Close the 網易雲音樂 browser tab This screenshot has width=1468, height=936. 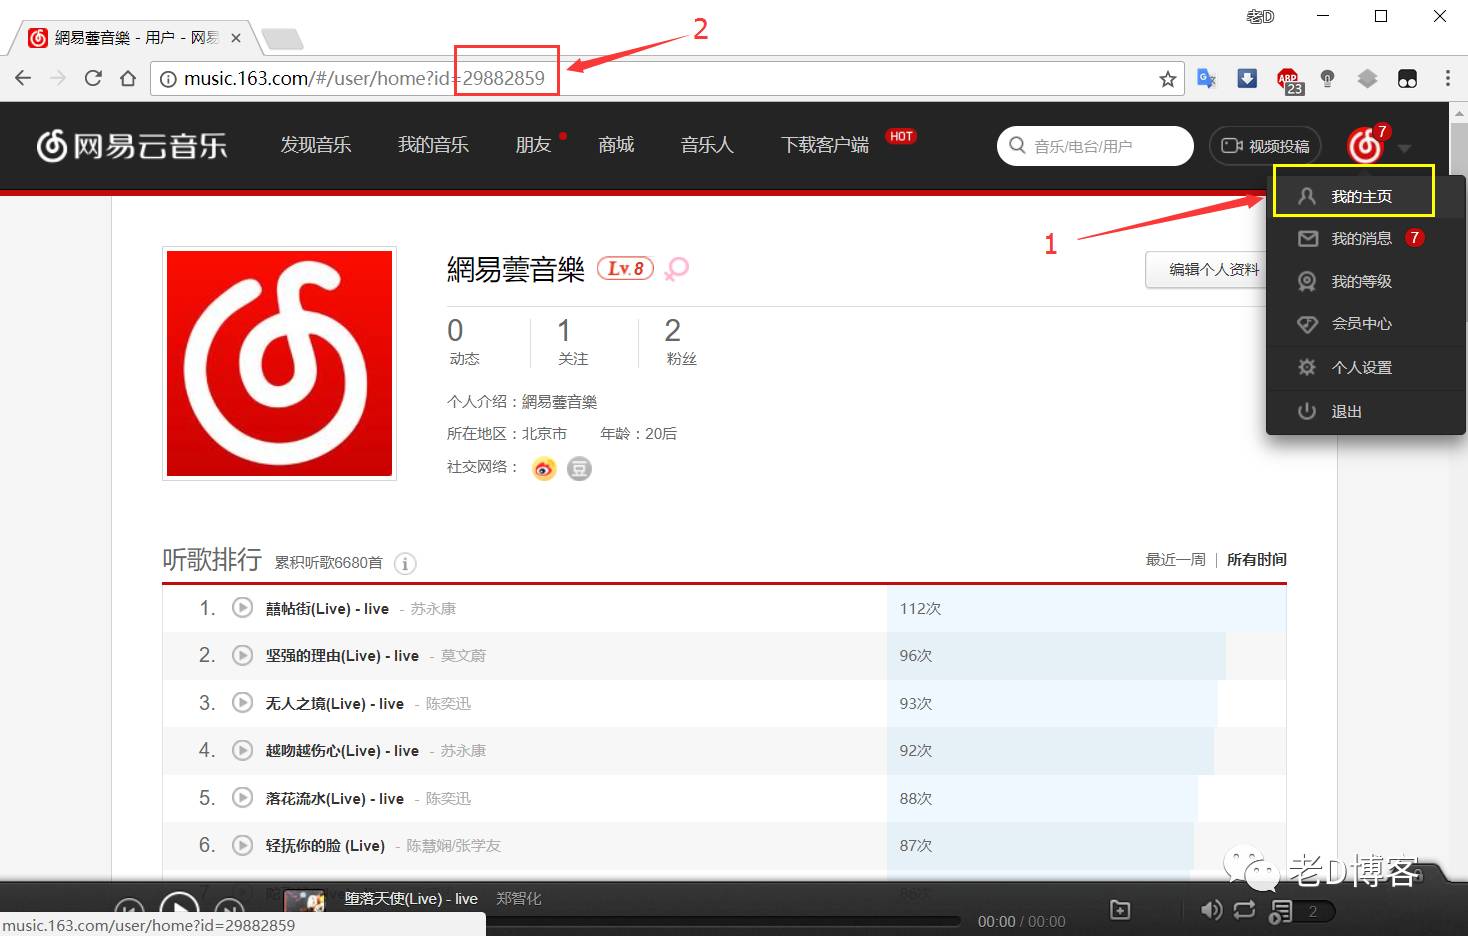tap(236, 38)
